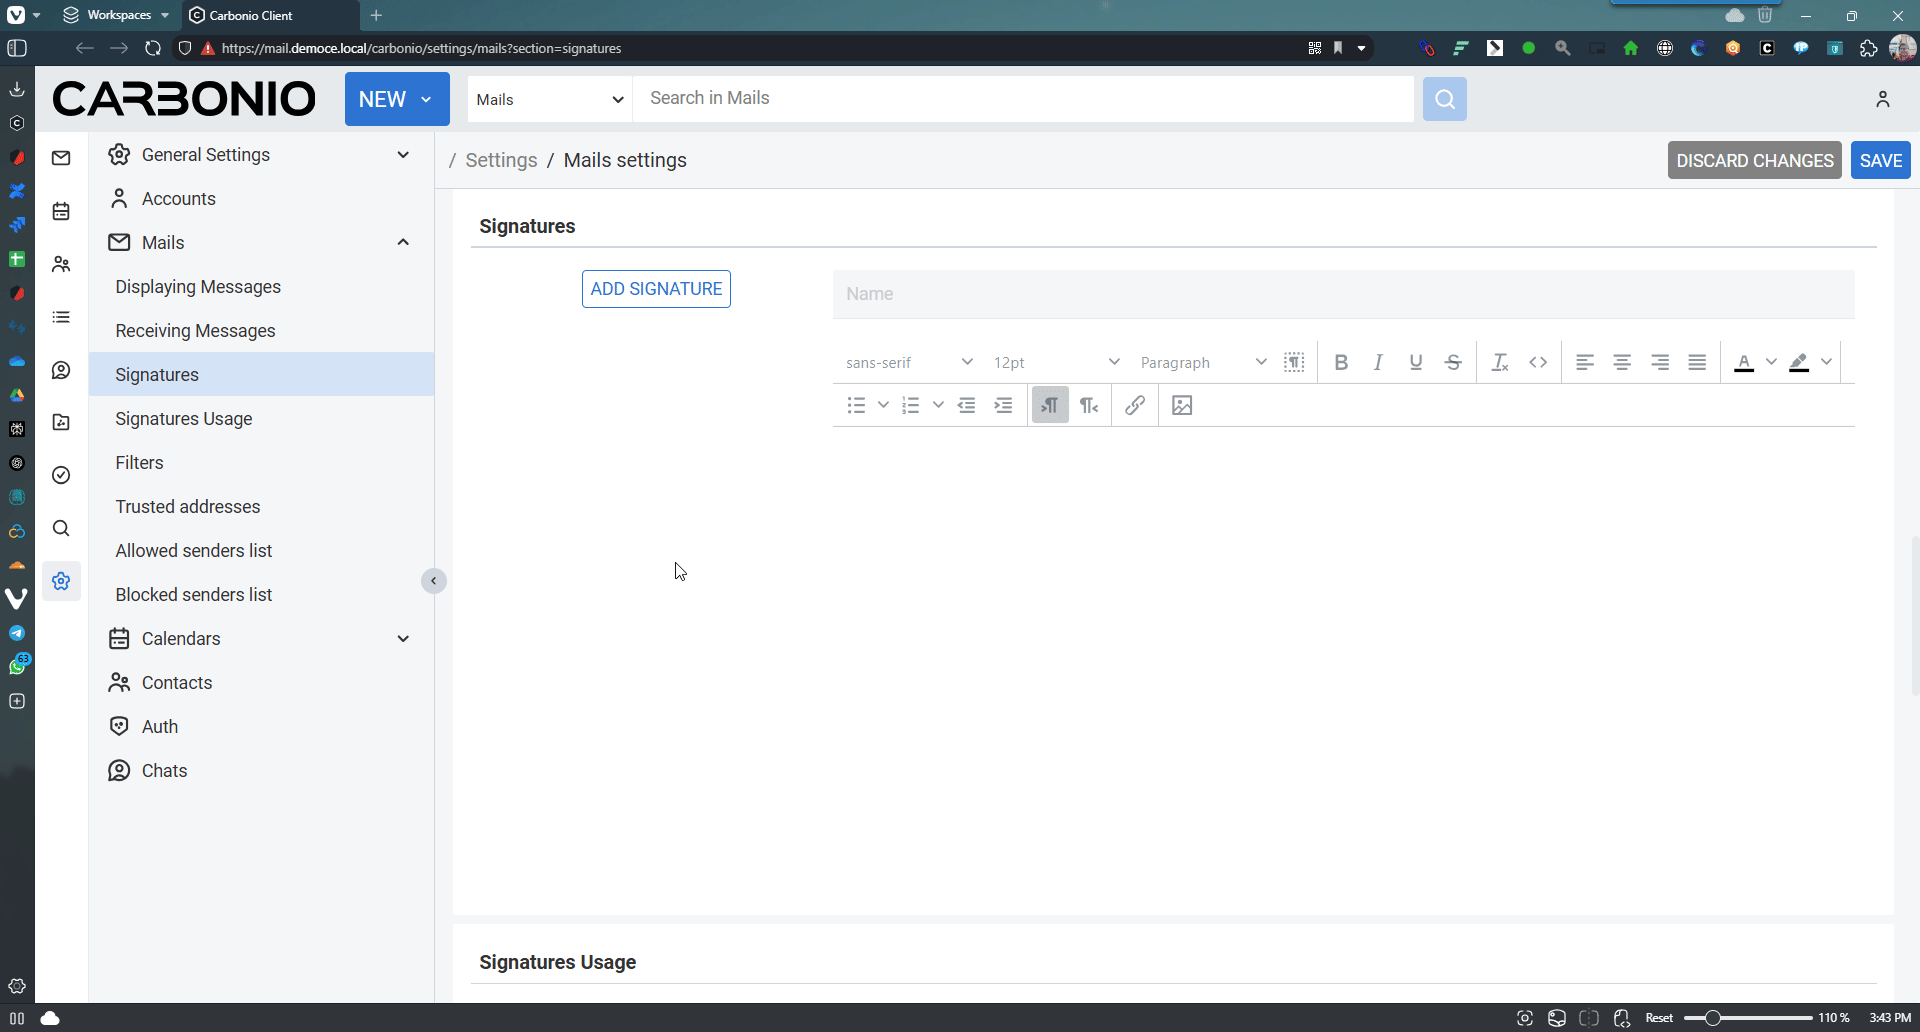The image size is (1920, 1032).
Task: Apply background highlight color
Action: click(x=1799, y=362)
